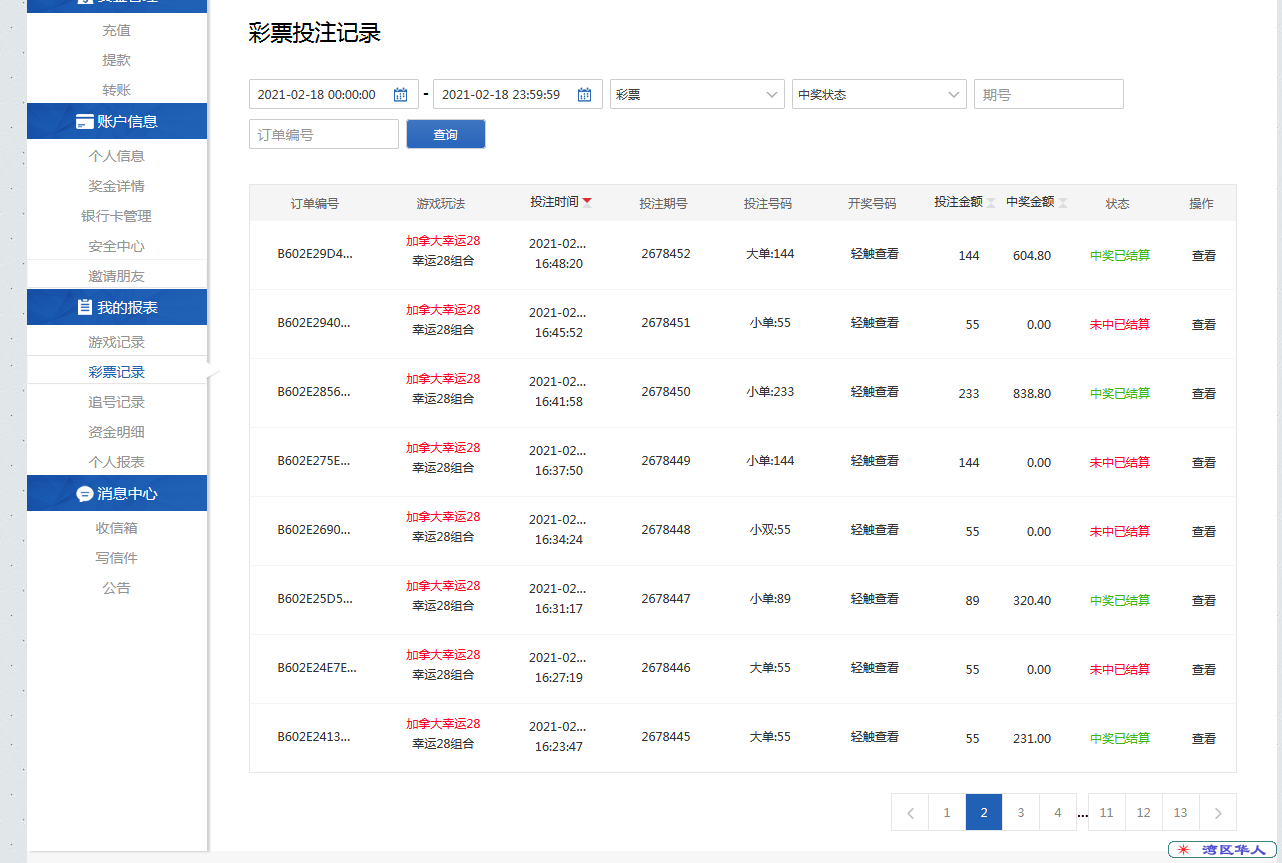Click 未中已结算 status for period 2678449
This screenshot has height=863, width=1282.
pos(1120,463)
